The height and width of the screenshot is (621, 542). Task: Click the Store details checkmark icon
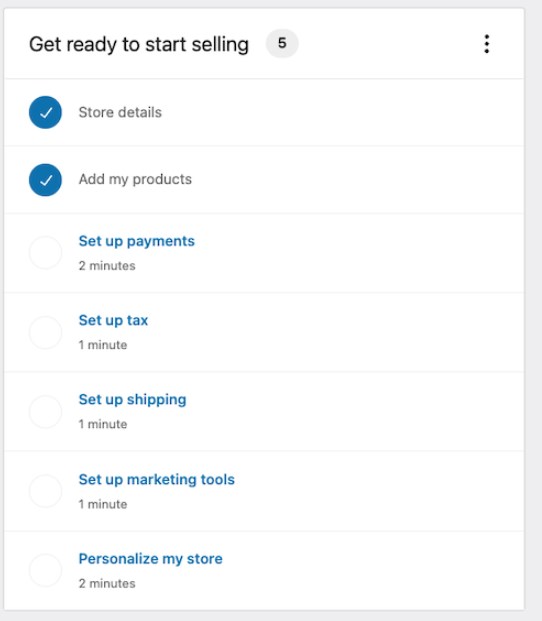pyautogui.click(x=45, y=112)
